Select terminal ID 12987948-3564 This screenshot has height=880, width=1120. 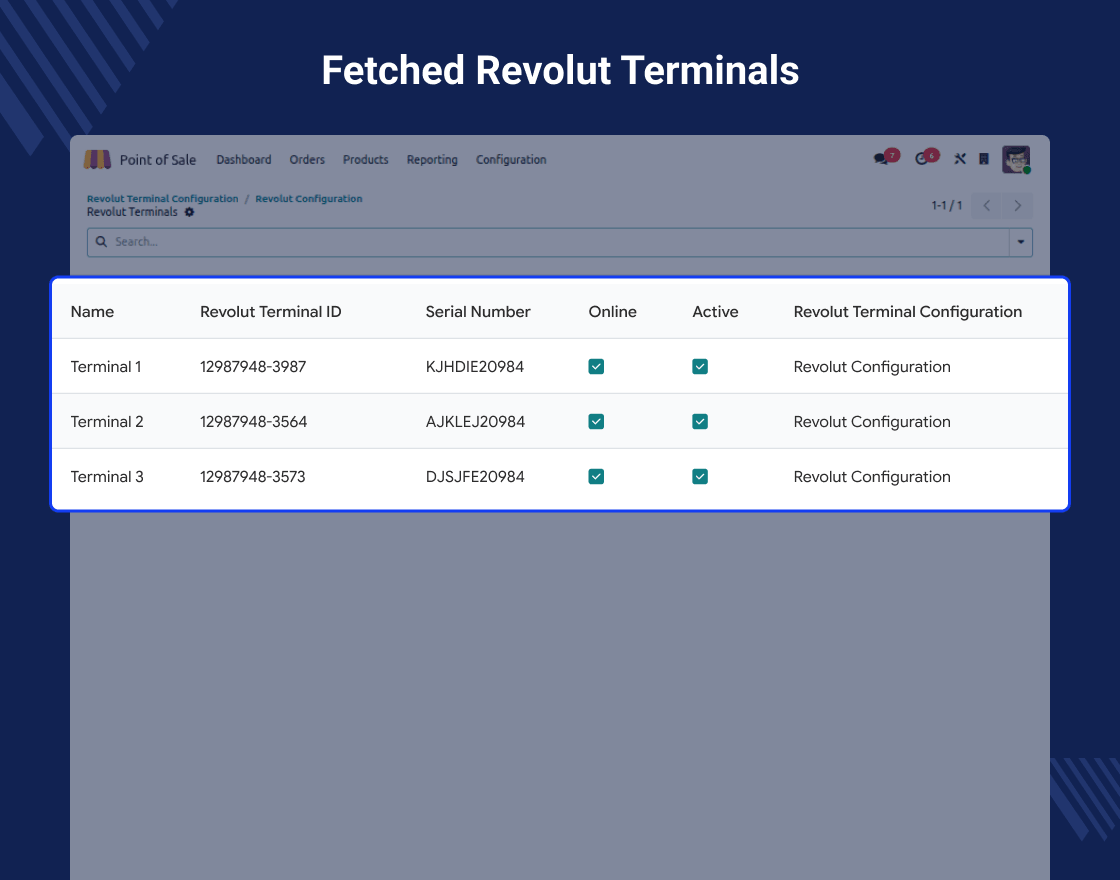254,421
